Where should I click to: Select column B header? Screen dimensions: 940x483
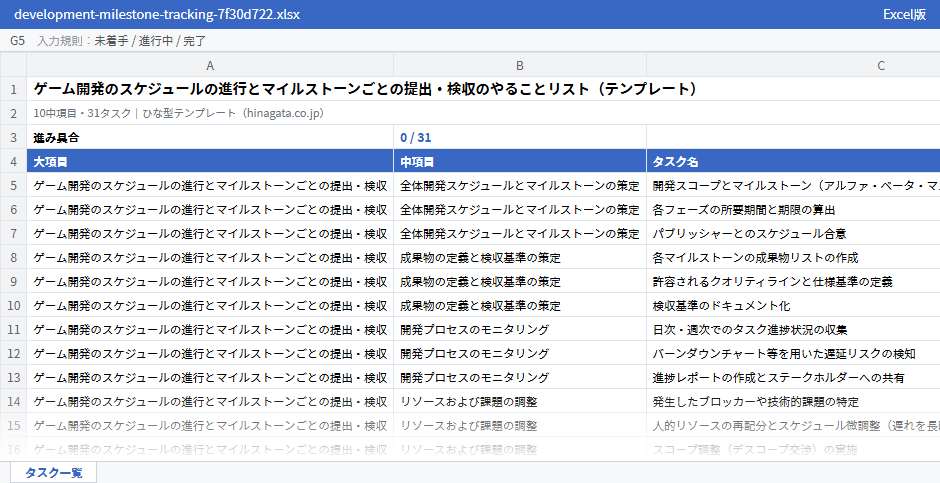(x=520, y=65)
